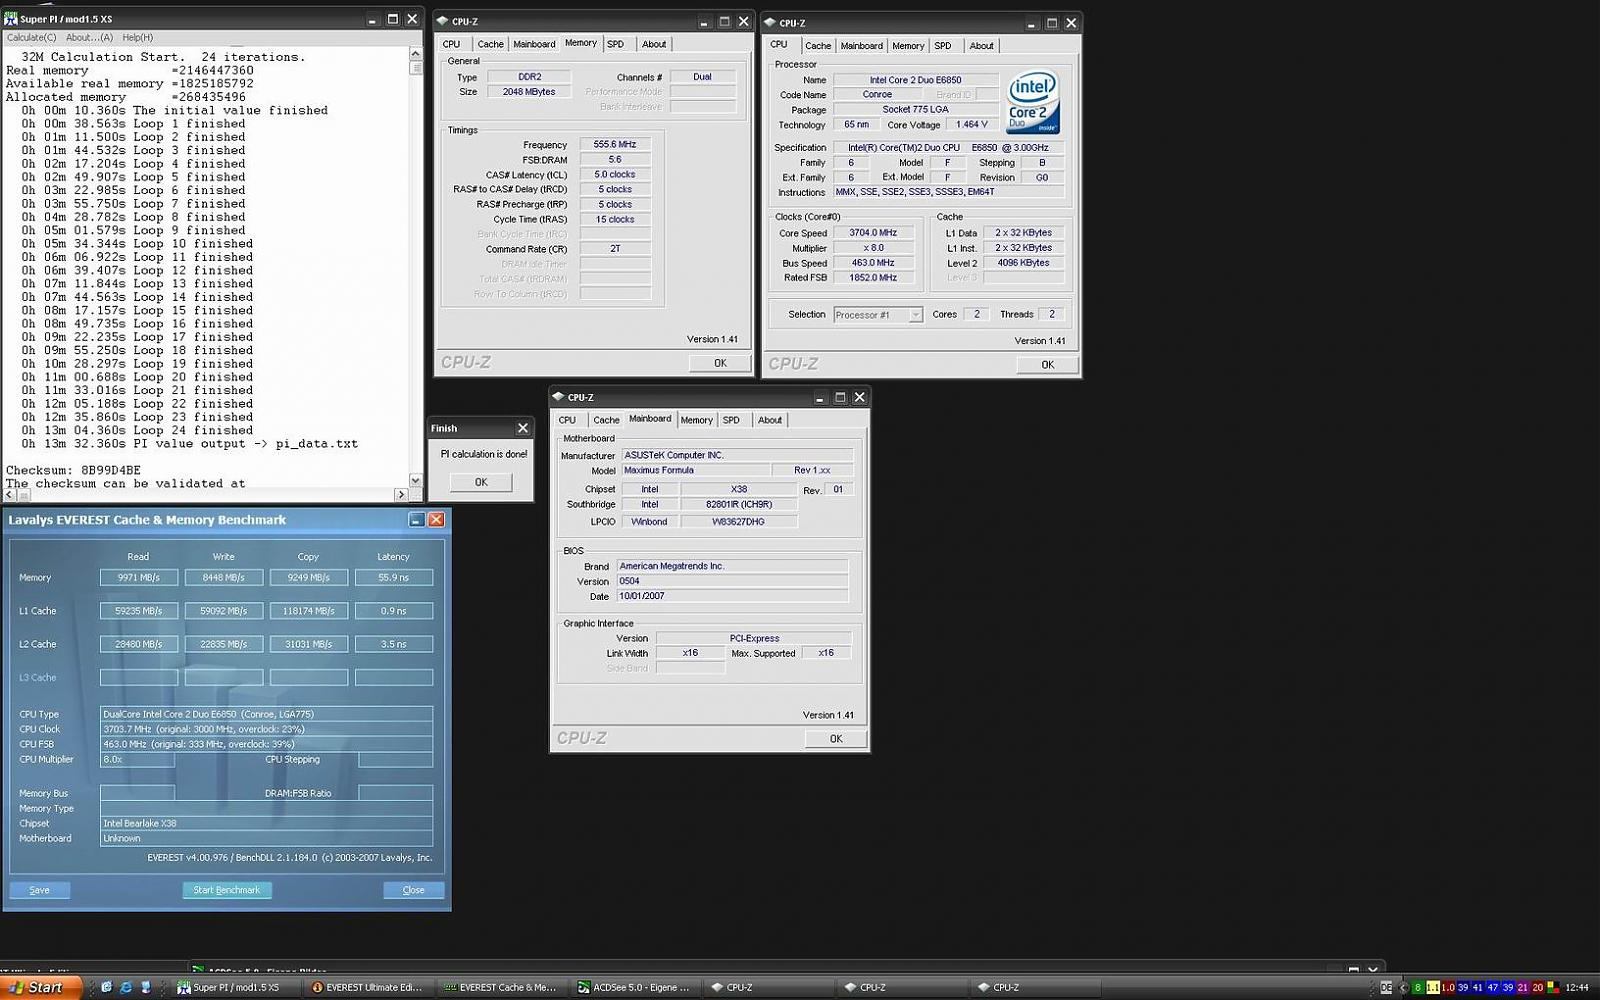Viewport: 1600px width, 1000px height.
Task: Click the red 1.0 tray icon
Action: point(1448,988)
